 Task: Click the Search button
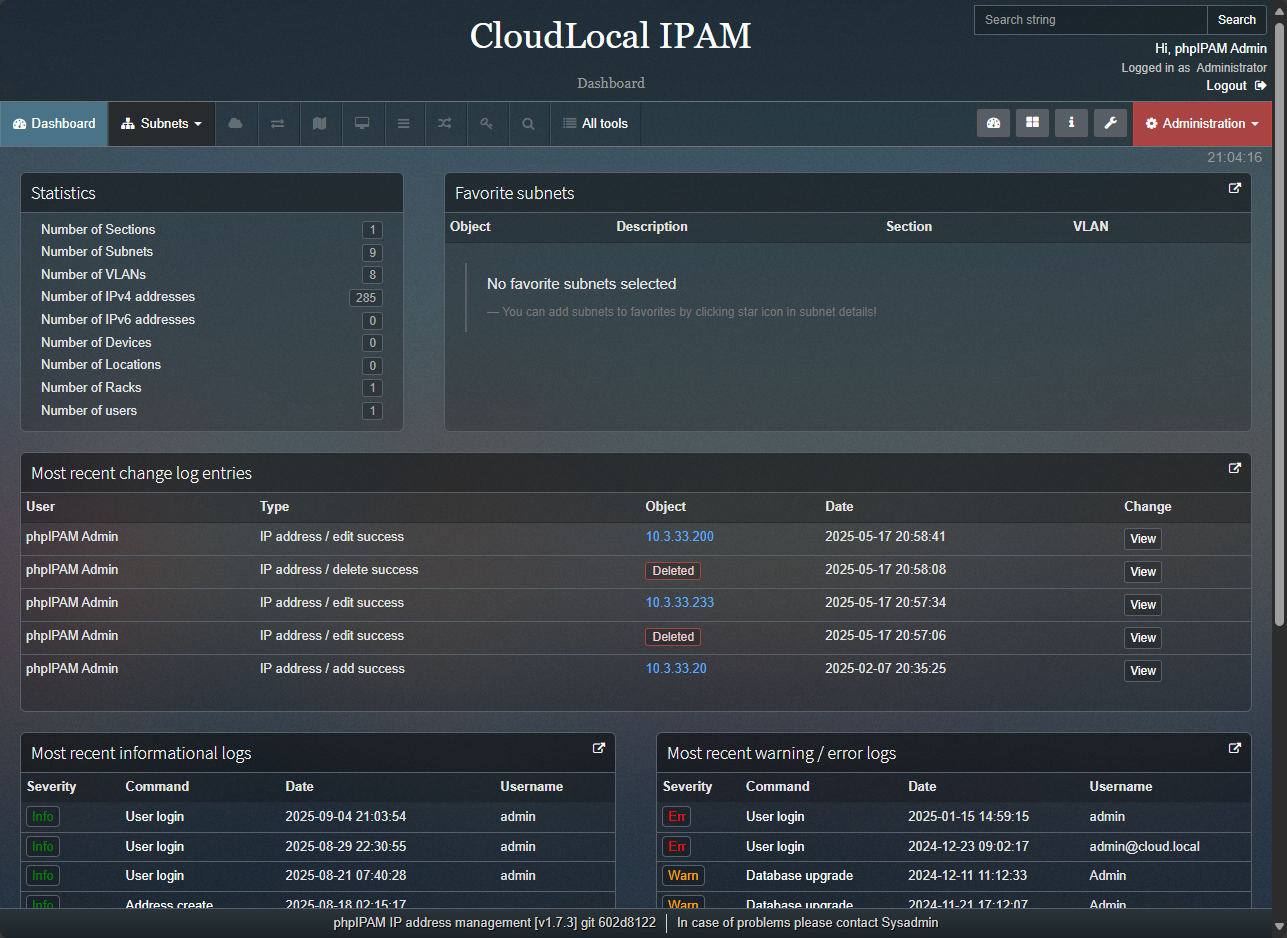[x=1237, y=20]
